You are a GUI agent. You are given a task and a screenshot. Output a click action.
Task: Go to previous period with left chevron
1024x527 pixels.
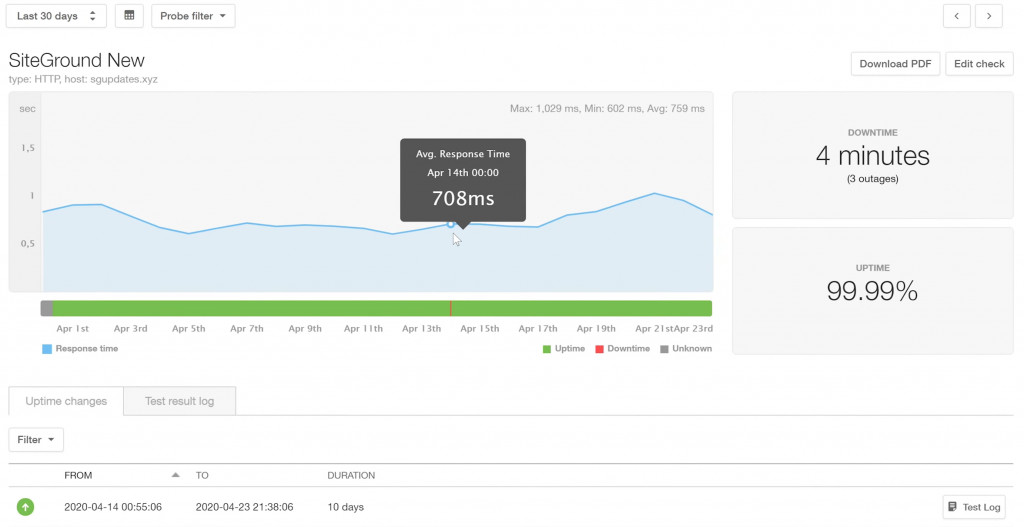tap(957, 16)
